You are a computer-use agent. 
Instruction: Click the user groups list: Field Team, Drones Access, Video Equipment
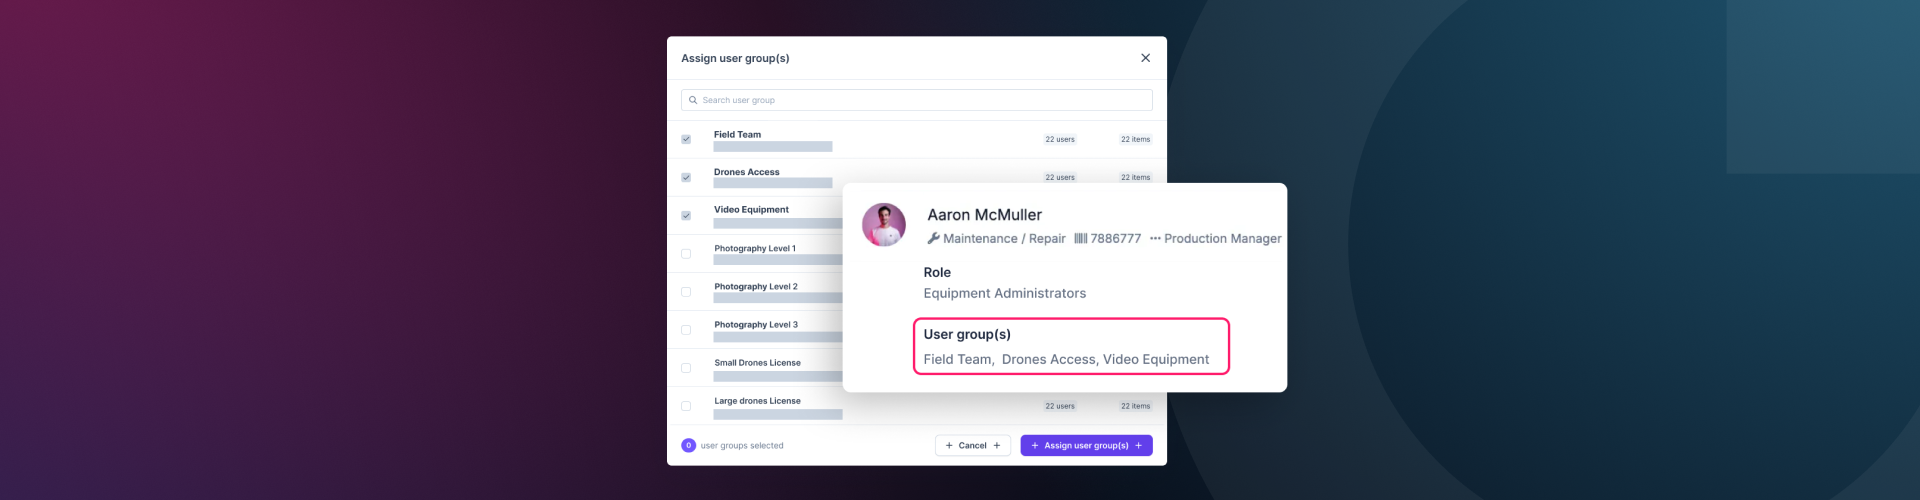[1066, 359]
